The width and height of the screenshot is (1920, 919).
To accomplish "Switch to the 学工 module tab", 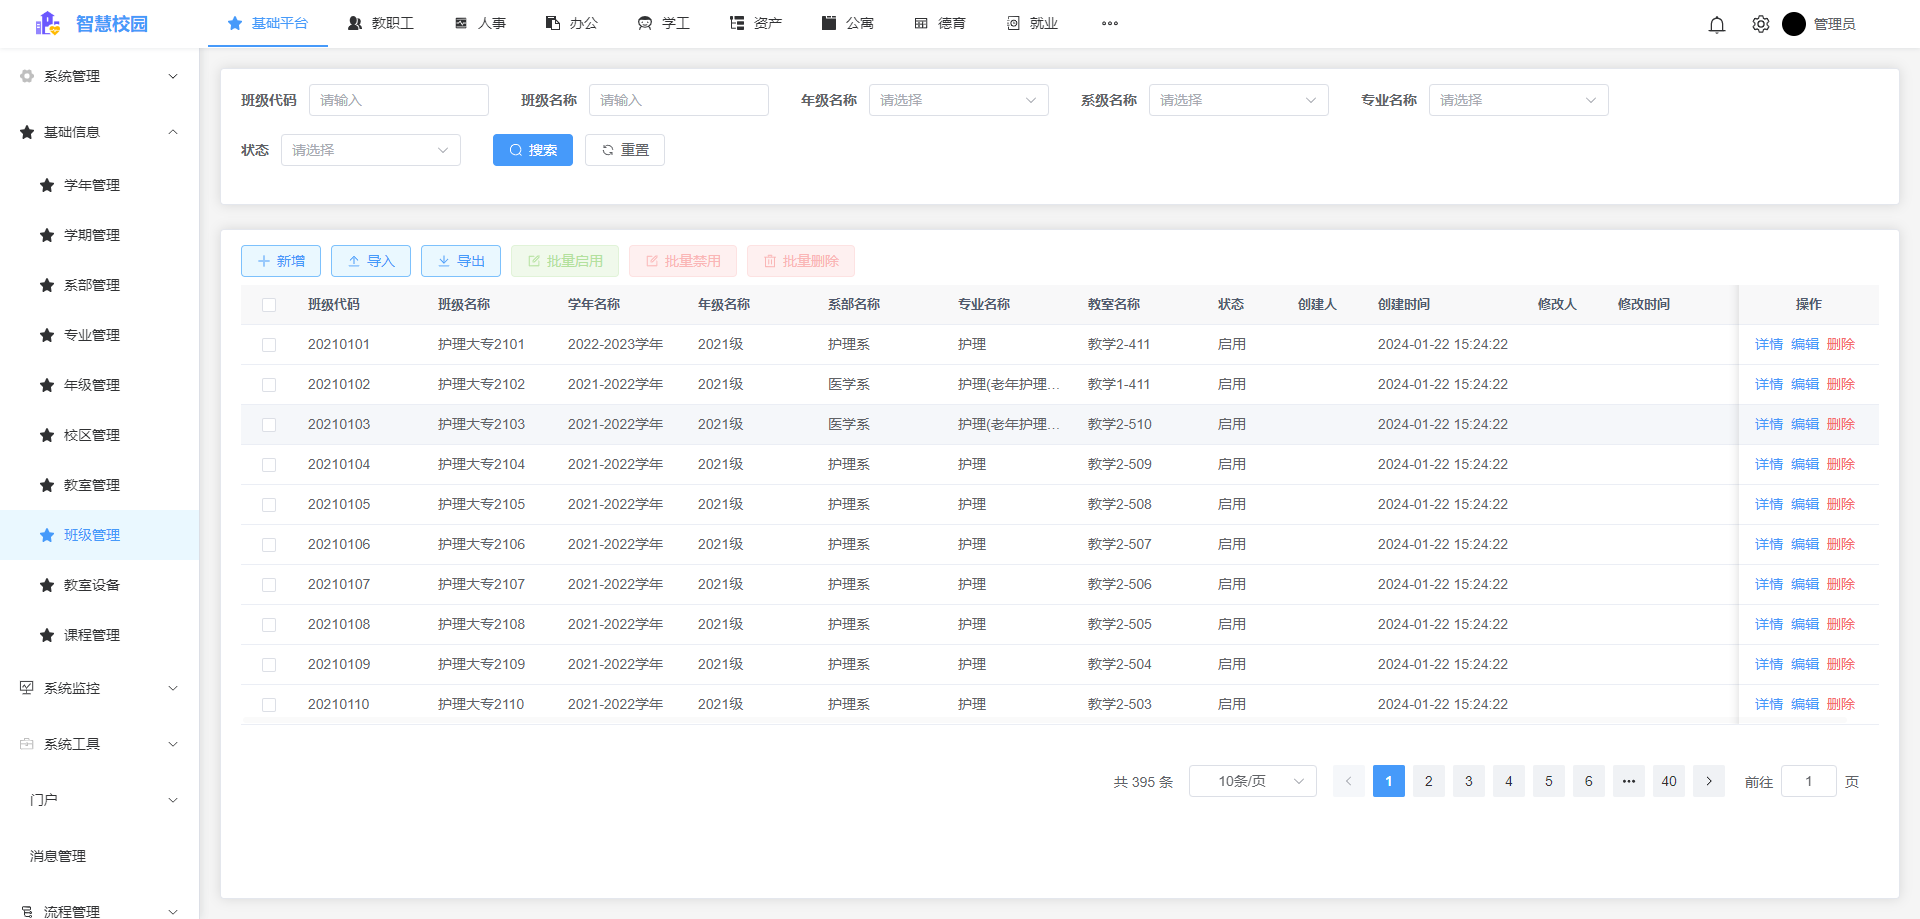I will (663, 22).
